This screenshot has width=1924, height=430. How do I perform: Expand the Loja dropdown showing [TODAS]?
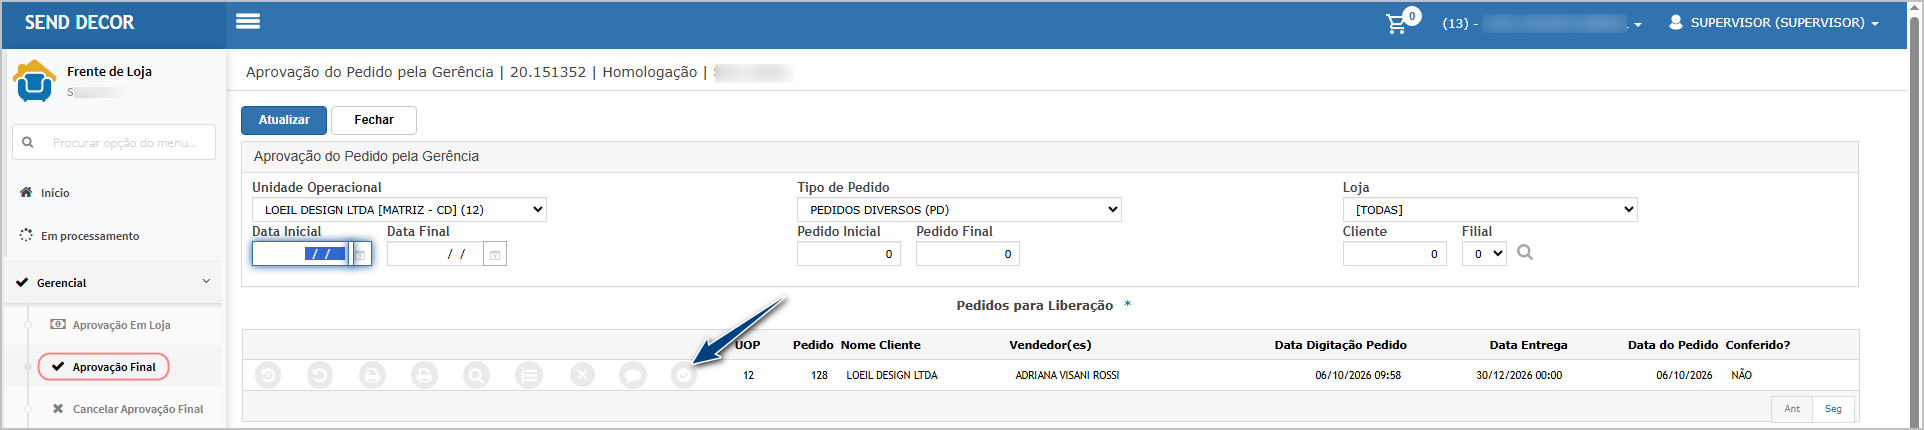point(1490,210)
